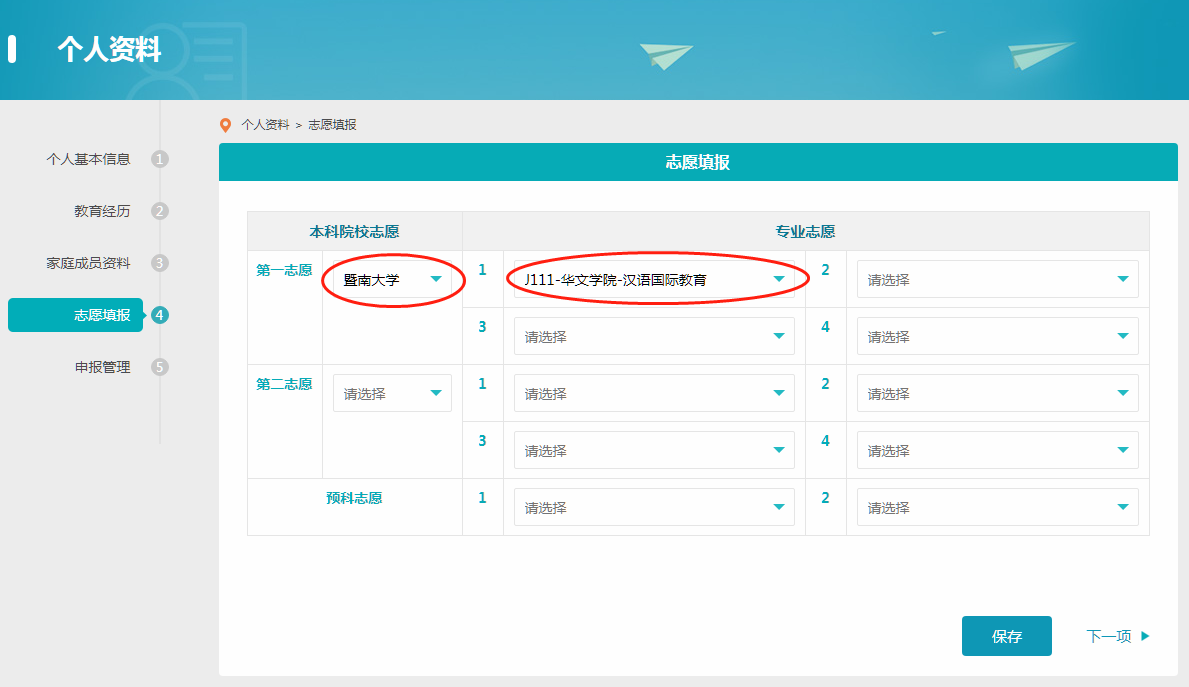
Task: Go to 下一项 next step link
Action: point(1118,636)
